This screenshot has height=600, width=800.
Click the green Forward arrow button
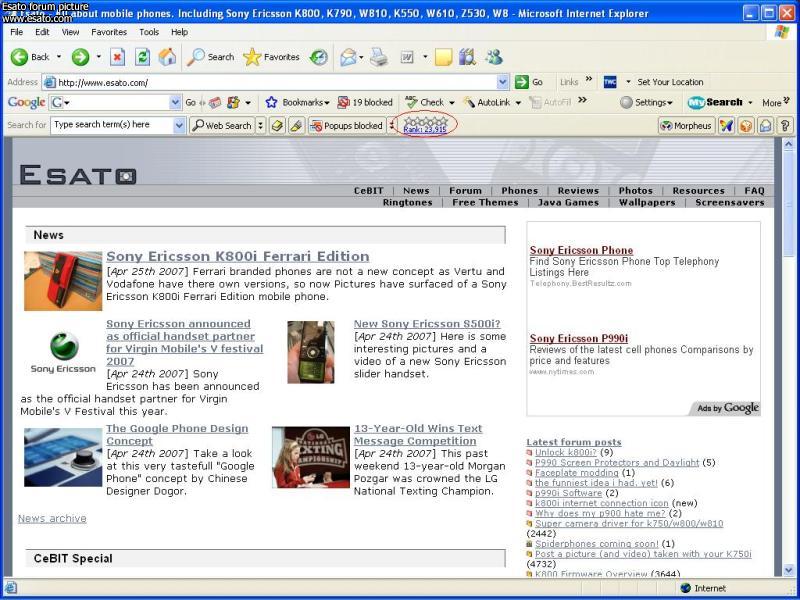point(80,57)
